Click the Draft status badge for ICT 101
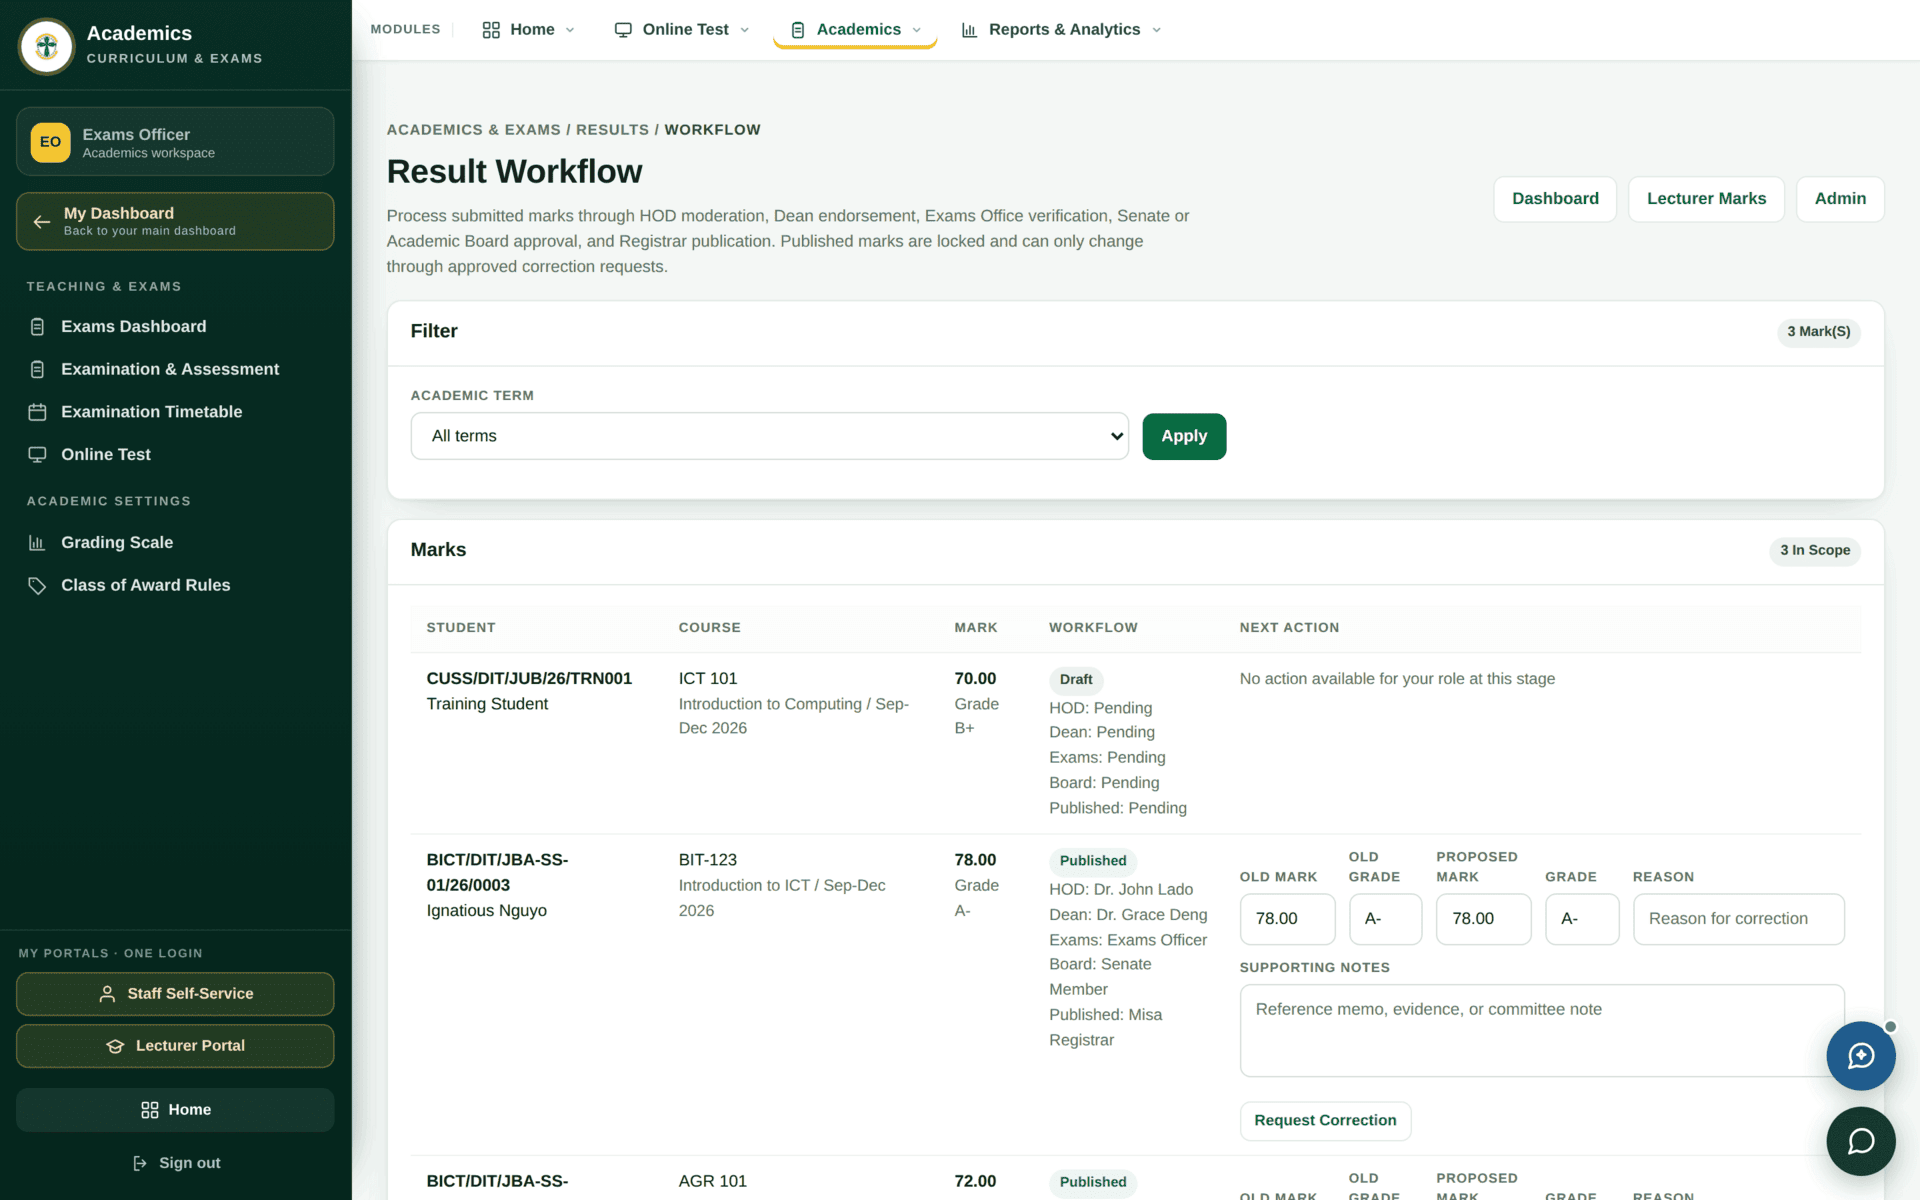Image resolution: width=1920 pixels, height=1200 pixels. [1076, 680]
